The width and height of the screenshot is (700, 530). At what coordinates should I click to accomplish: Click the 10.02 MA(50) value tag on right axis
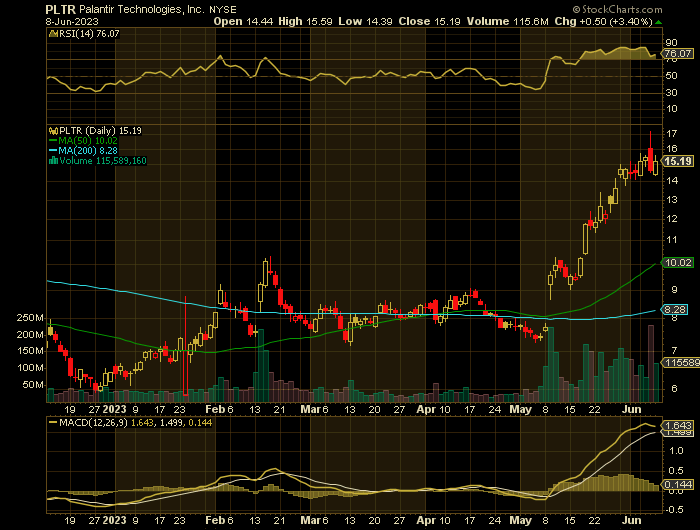[x=678, y=262]
